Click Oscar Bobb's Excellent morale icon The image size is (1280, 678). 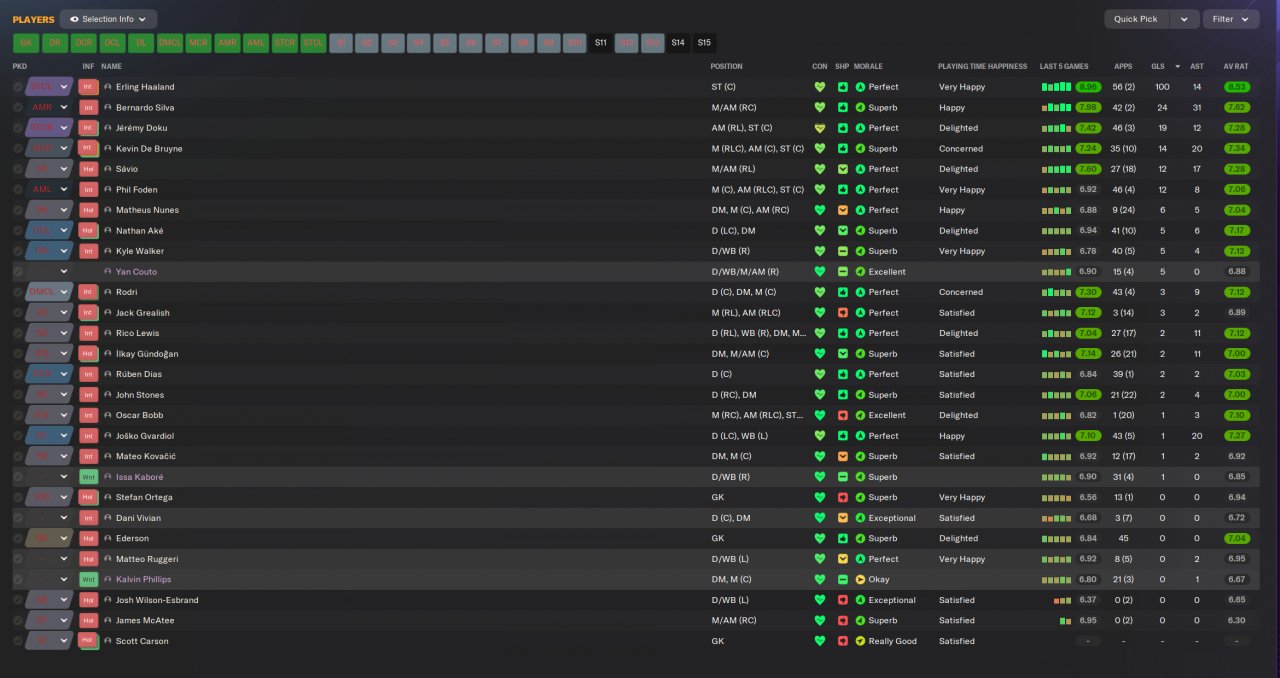click(860, 416)
